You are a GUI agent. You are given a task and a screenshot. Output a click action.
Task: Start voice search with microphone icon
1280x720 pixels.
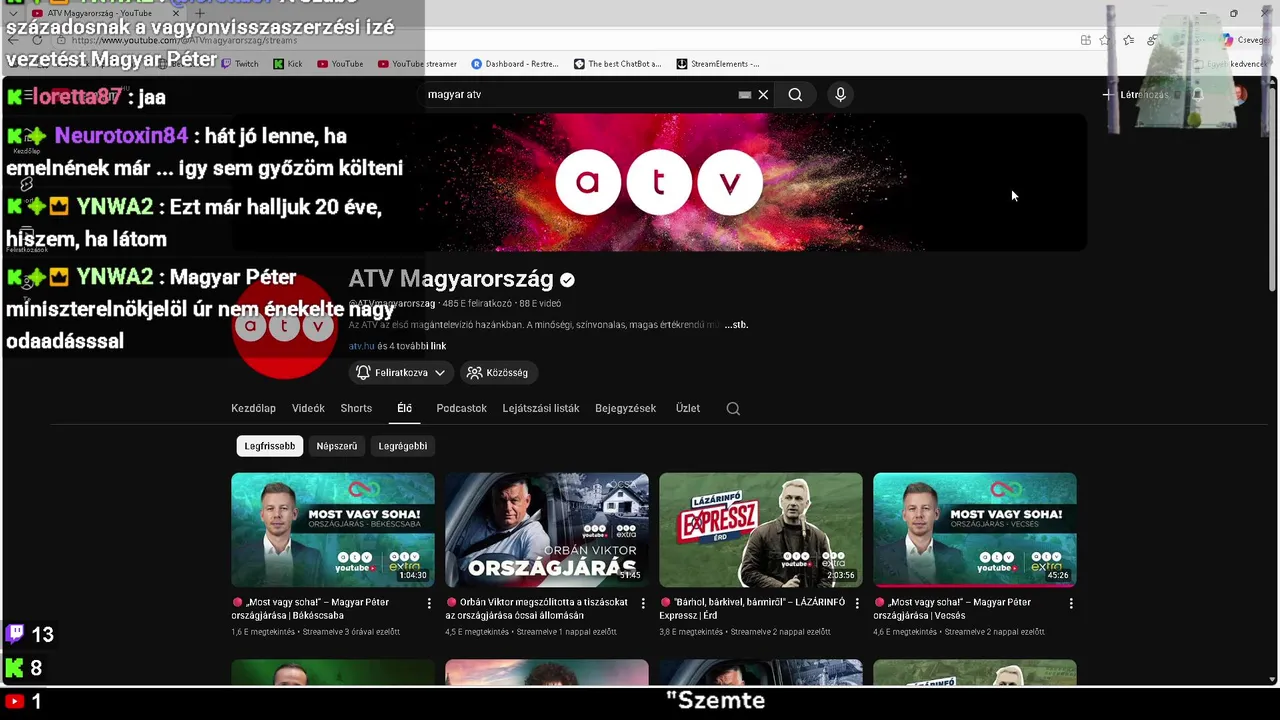tap(840, 95)
